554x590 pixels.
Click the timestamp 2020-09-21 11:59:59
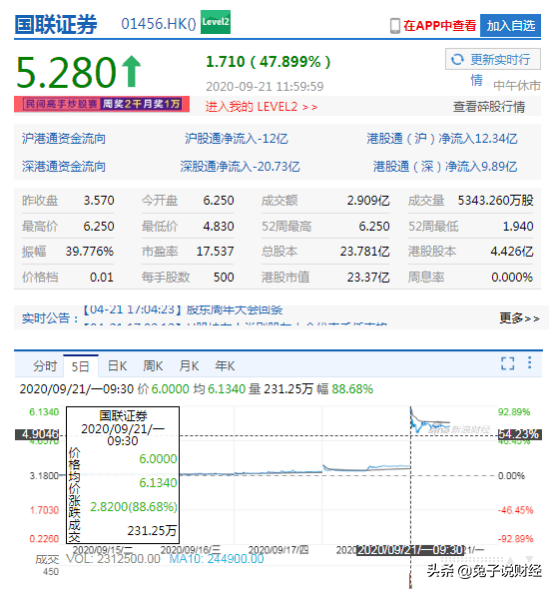(265, 87)
